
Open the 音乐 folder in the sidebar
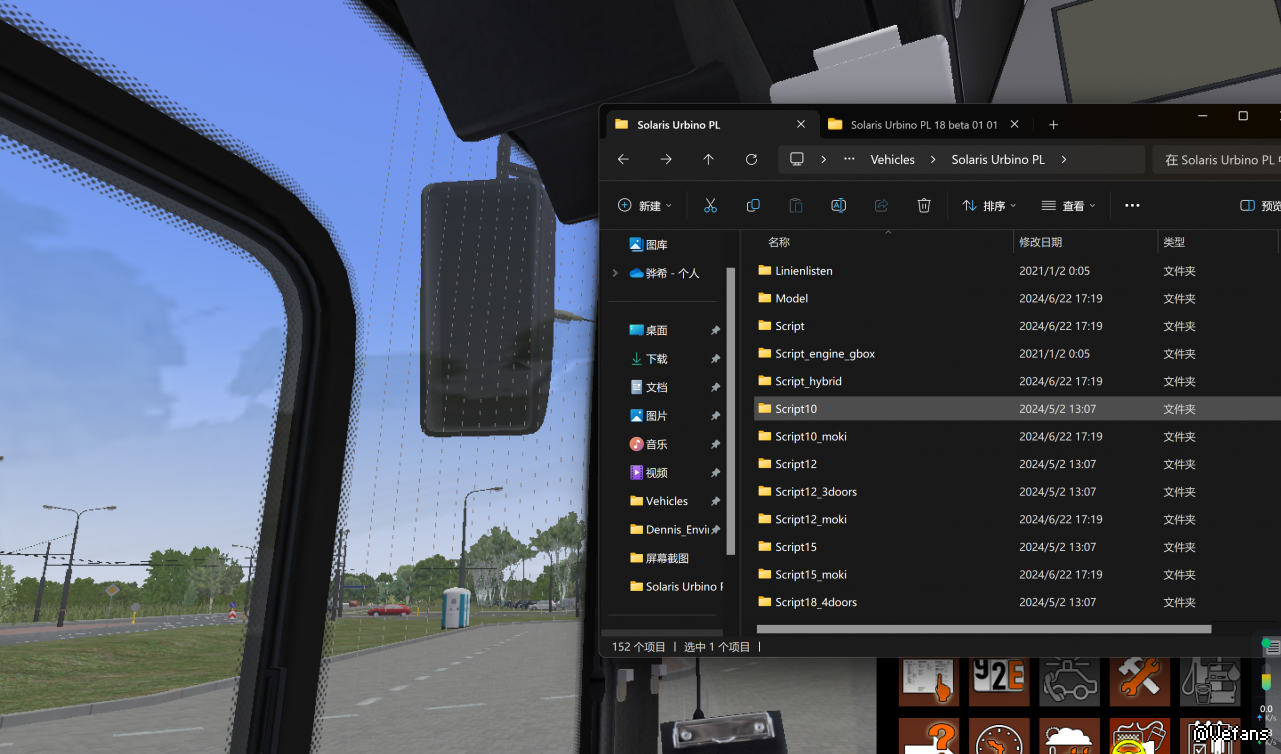(648, 444)
